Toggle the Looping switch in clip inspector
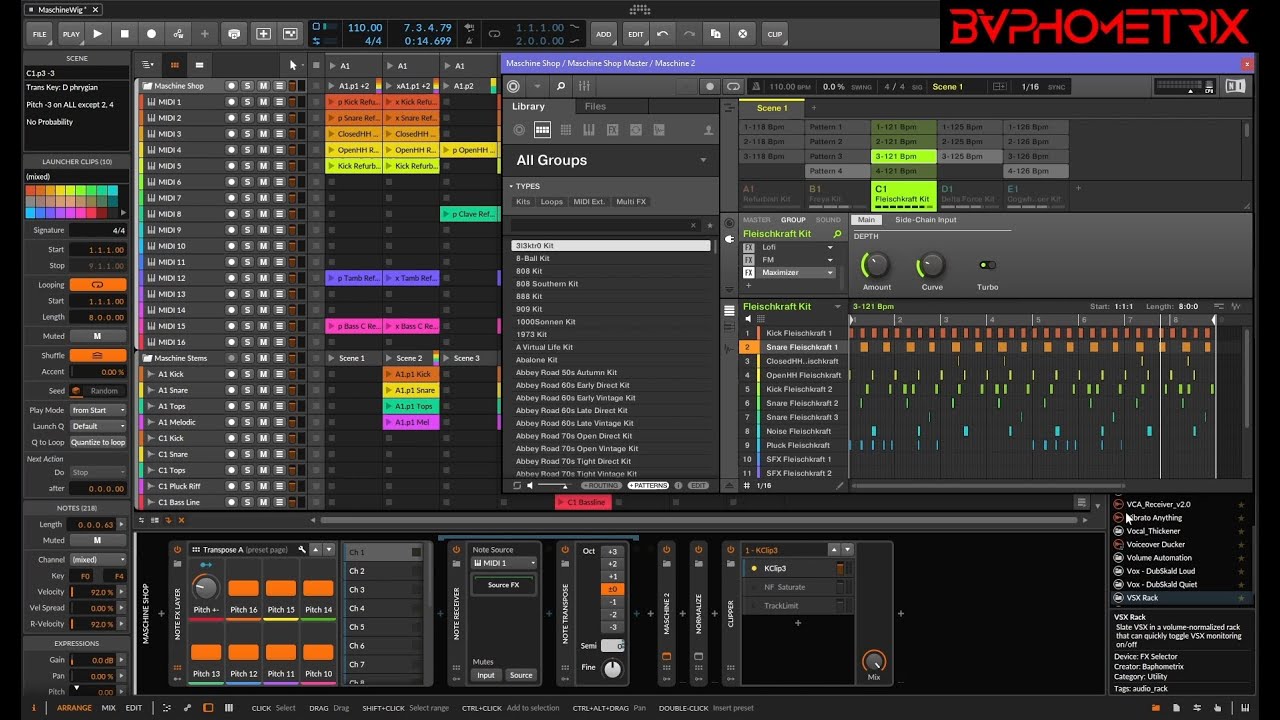This screenshot has width=1280, height=720. 98,285
